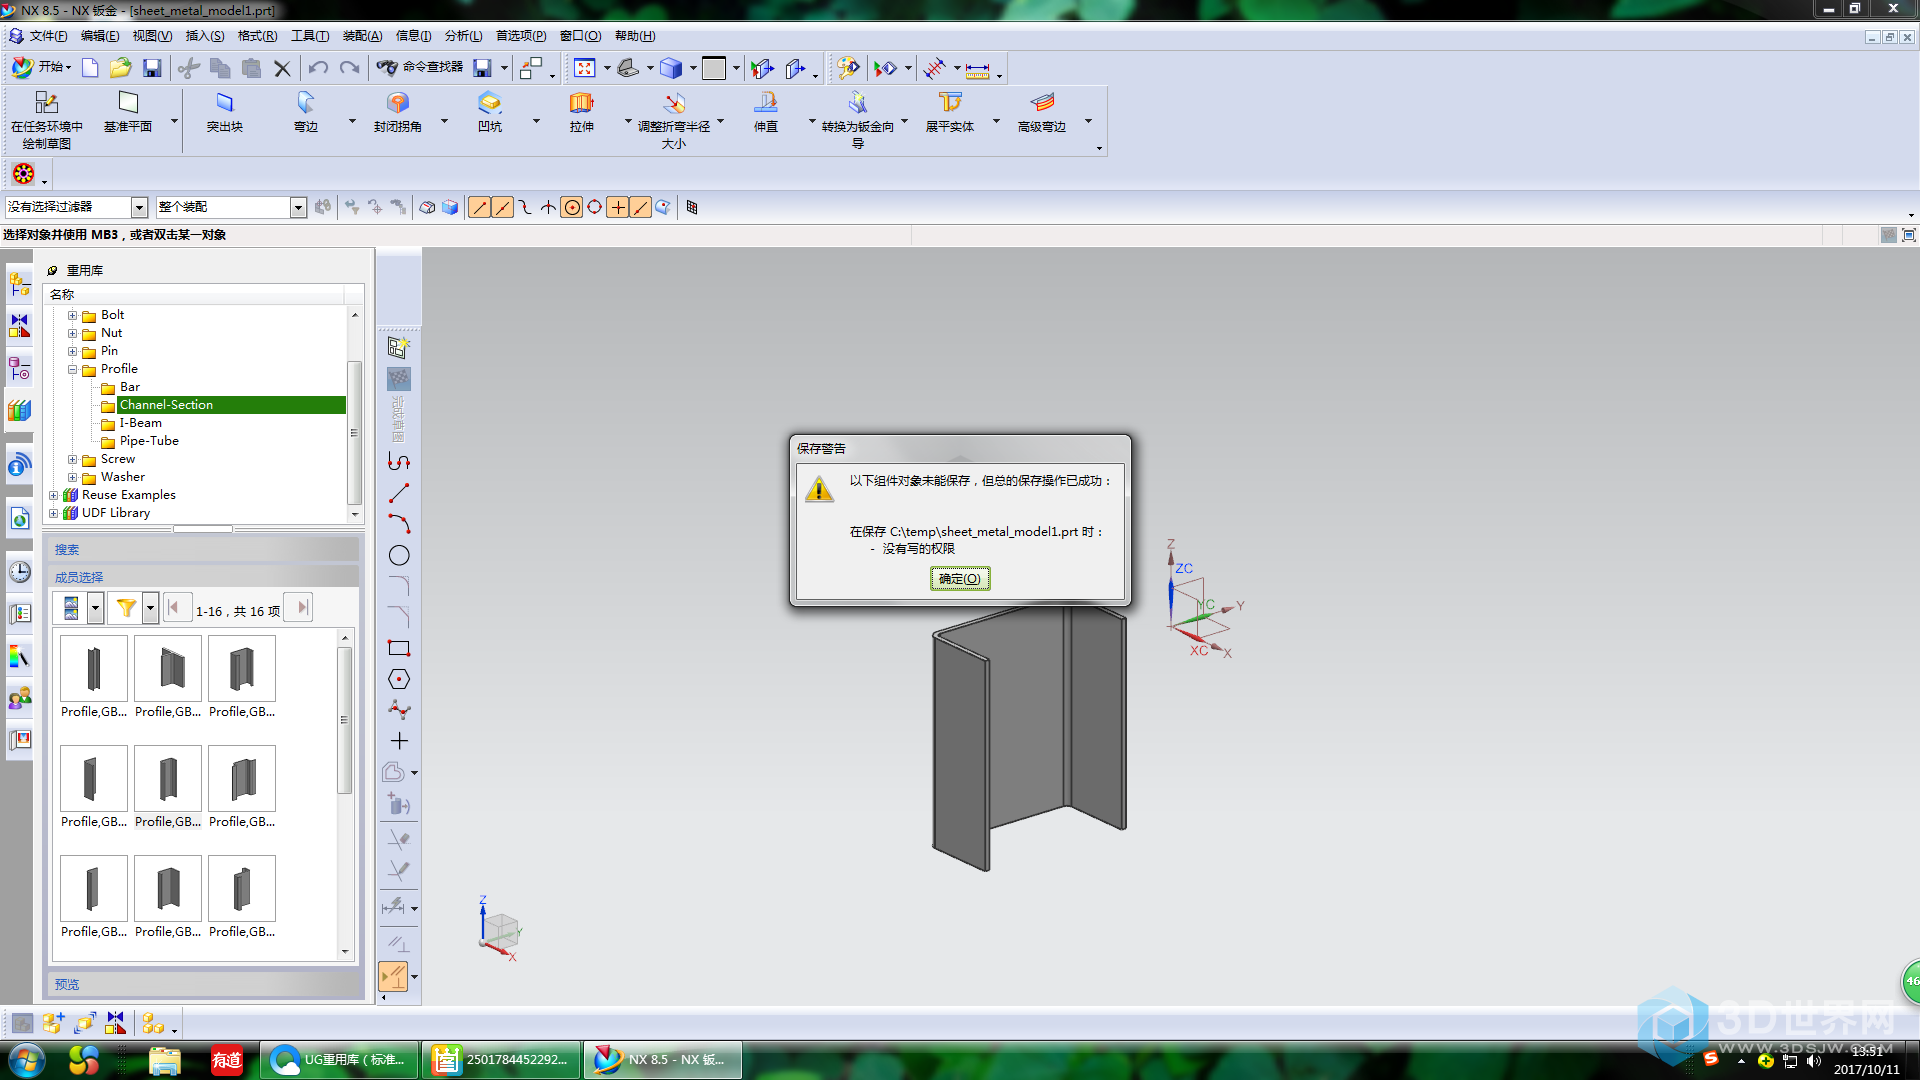Toggle the intersection snap option
This screenshot has height=1080, width=1920.
pyautogui.click(x=549, y=207)
